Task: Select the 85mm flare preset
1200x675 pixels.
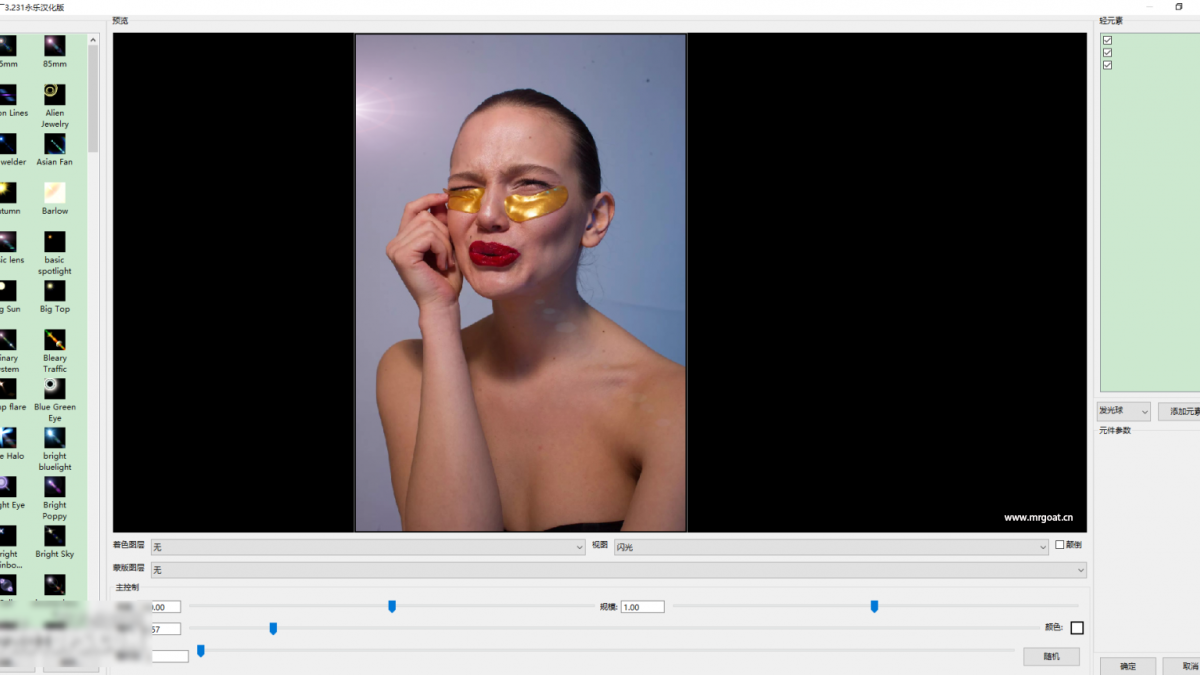Action: 54,46
